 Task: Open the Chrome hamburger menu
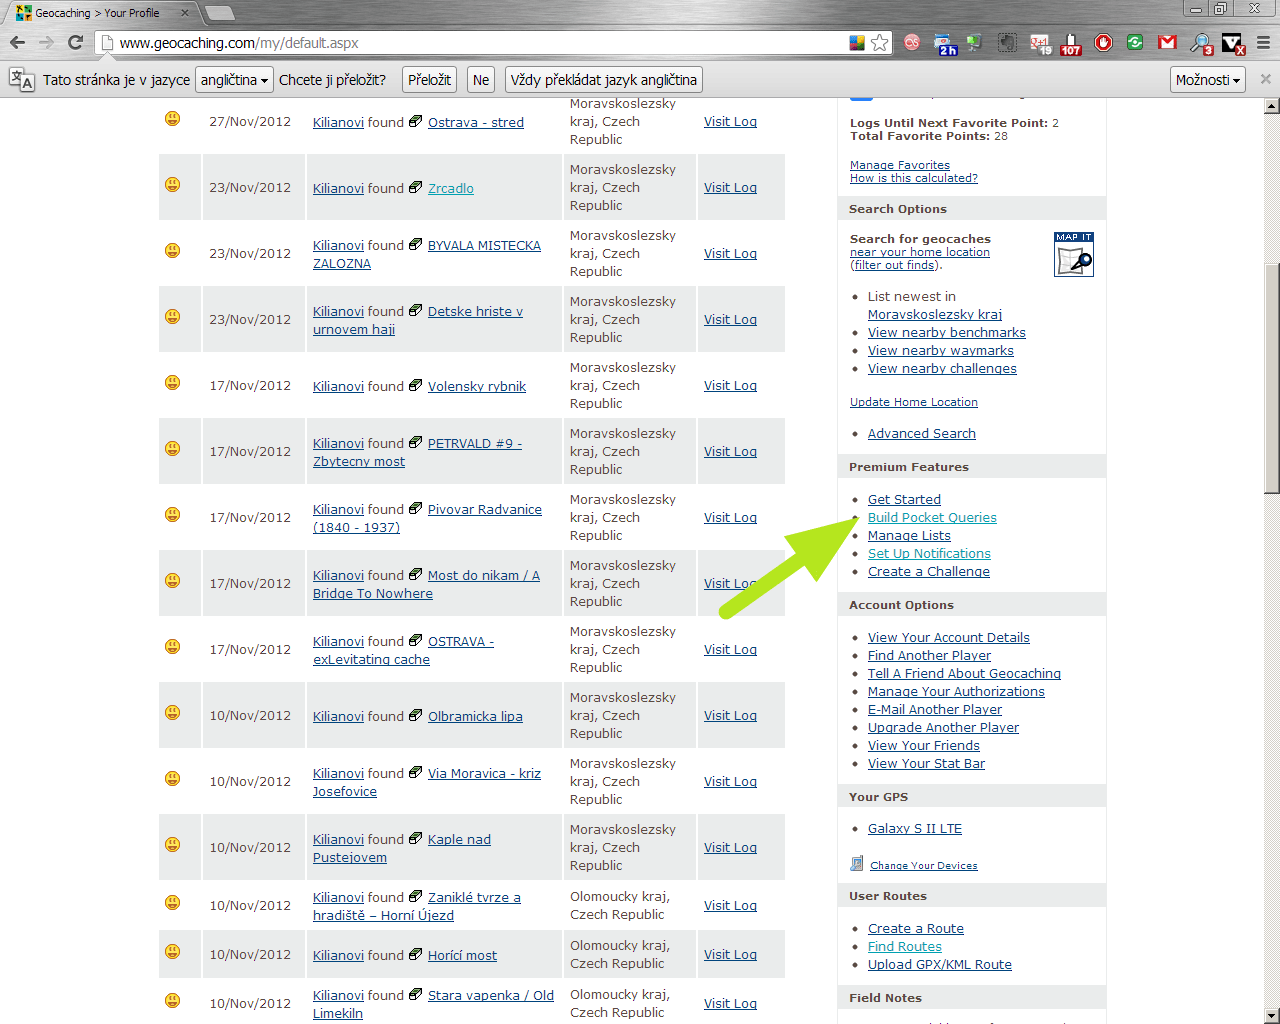1263,42
